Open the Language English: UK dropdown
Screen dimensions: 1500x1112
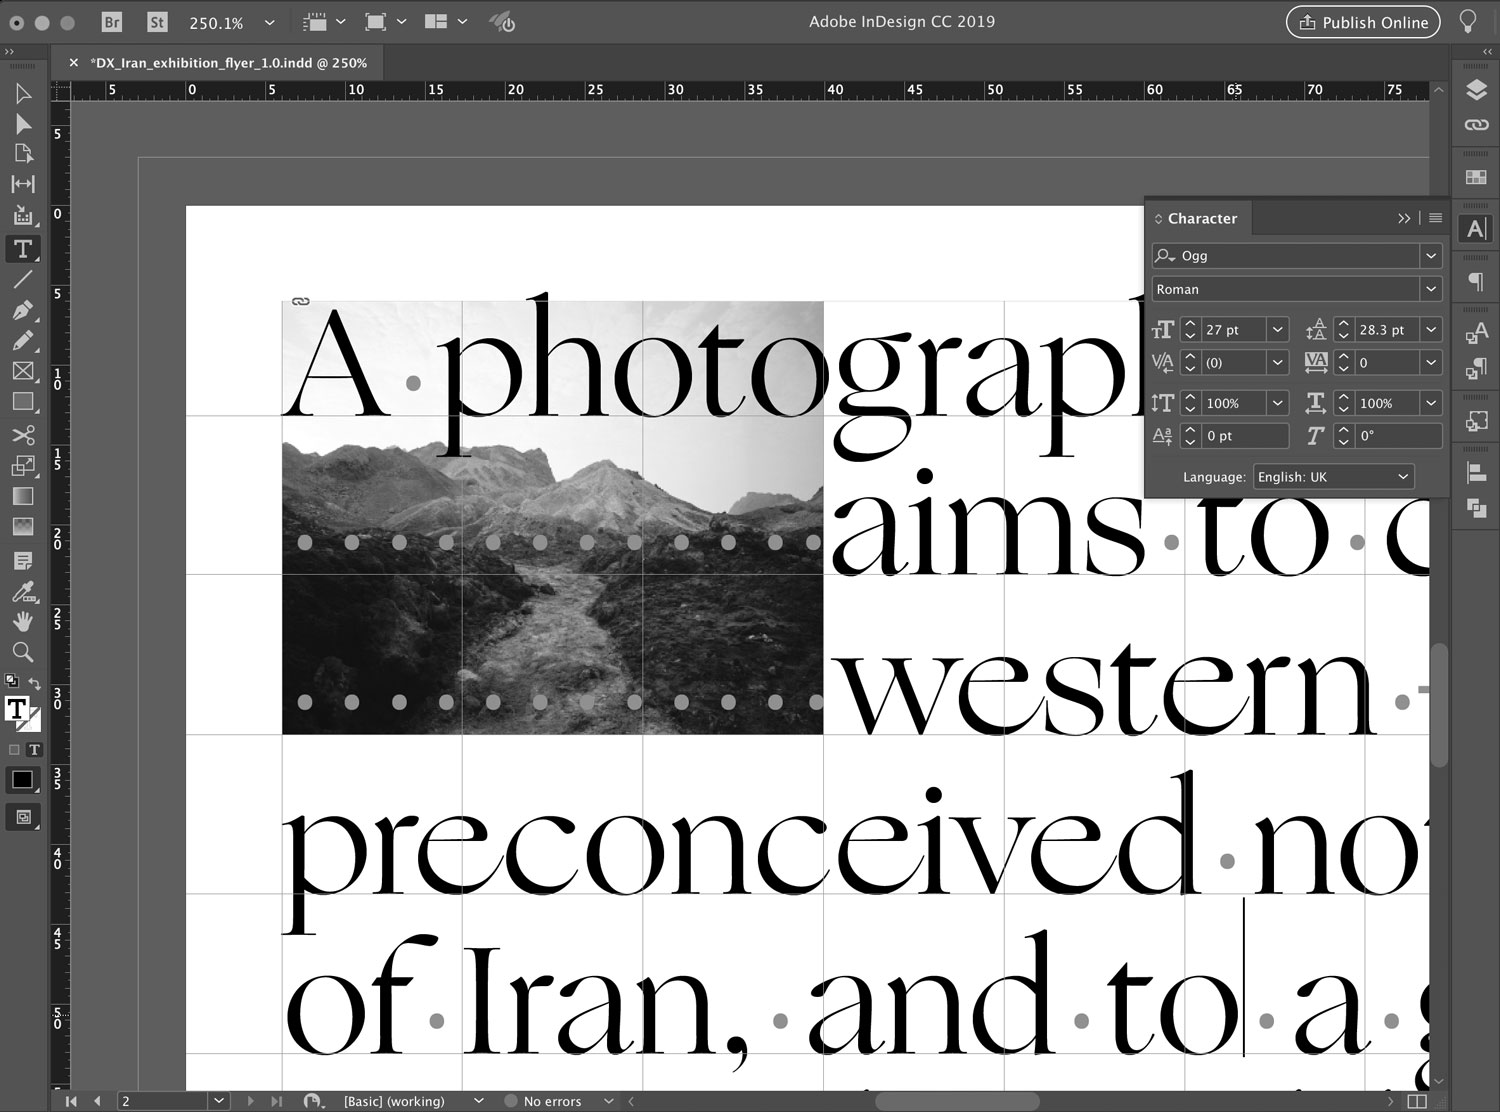(x=1333, y=477)
